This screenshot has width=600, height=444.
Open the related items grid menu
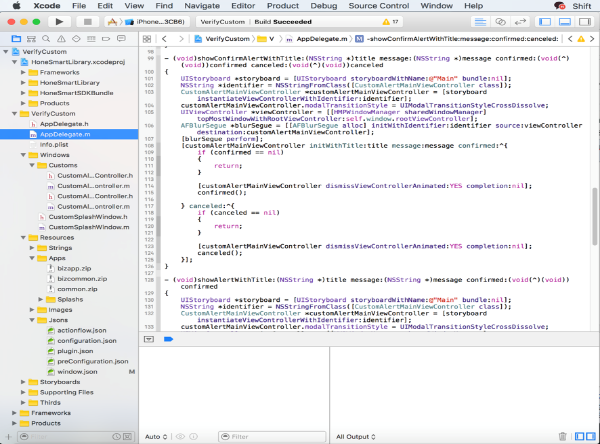click(147, 39)
